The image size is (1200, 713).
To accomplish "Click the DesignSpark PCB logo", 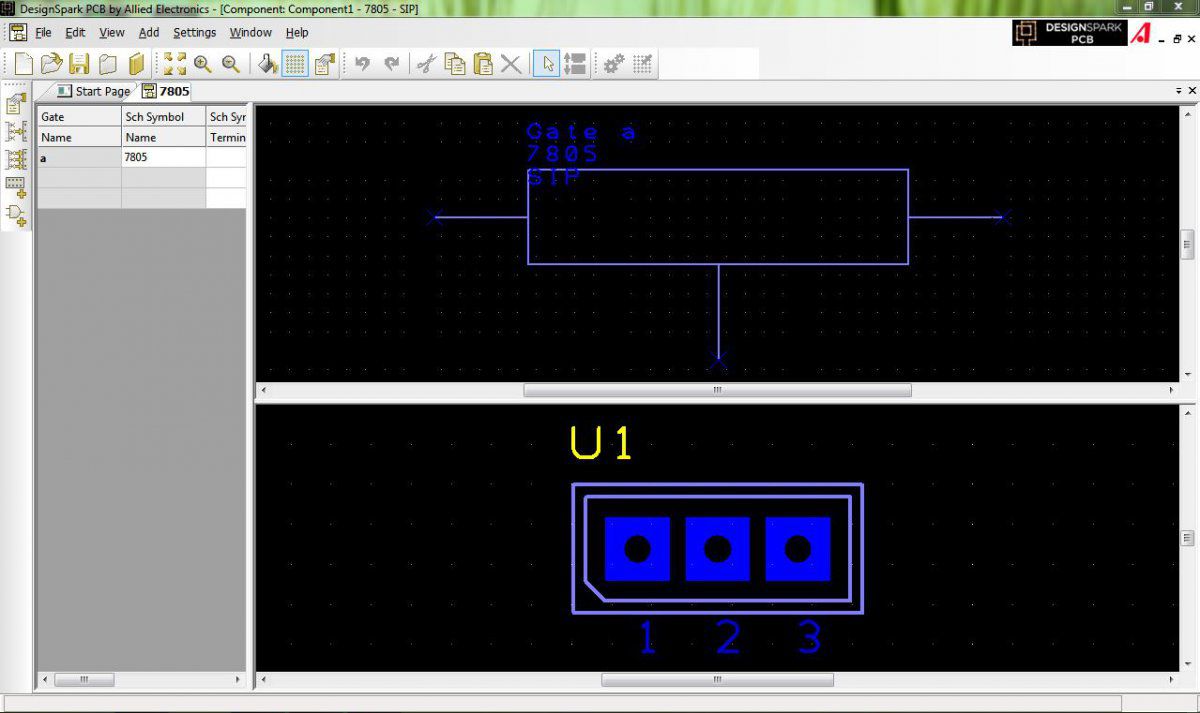I will tap(1069, 33).
